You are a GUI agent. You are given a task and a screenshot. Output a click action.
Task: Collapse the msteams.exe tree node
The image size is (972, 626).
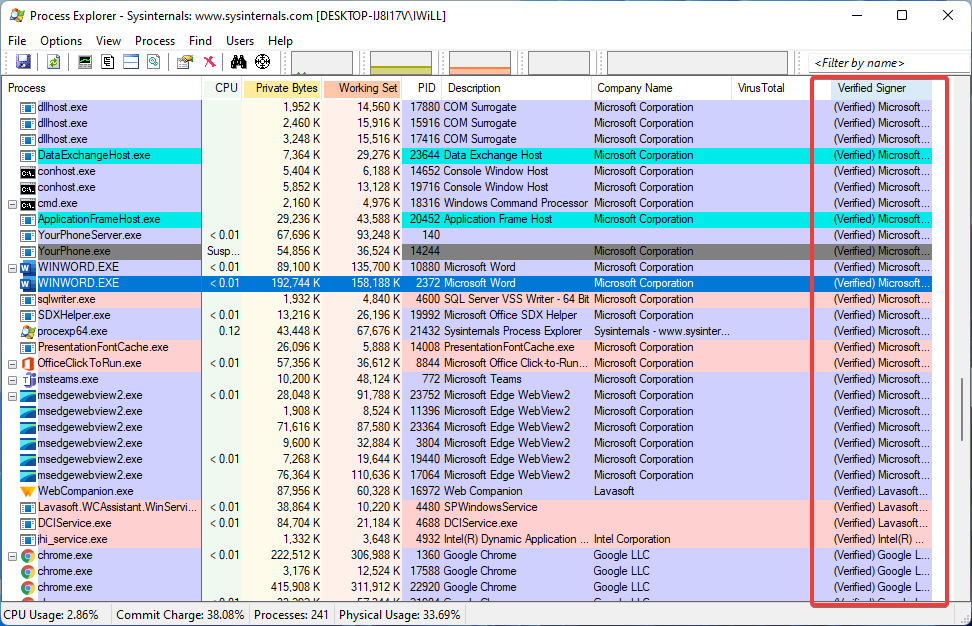tap(12, 380)
